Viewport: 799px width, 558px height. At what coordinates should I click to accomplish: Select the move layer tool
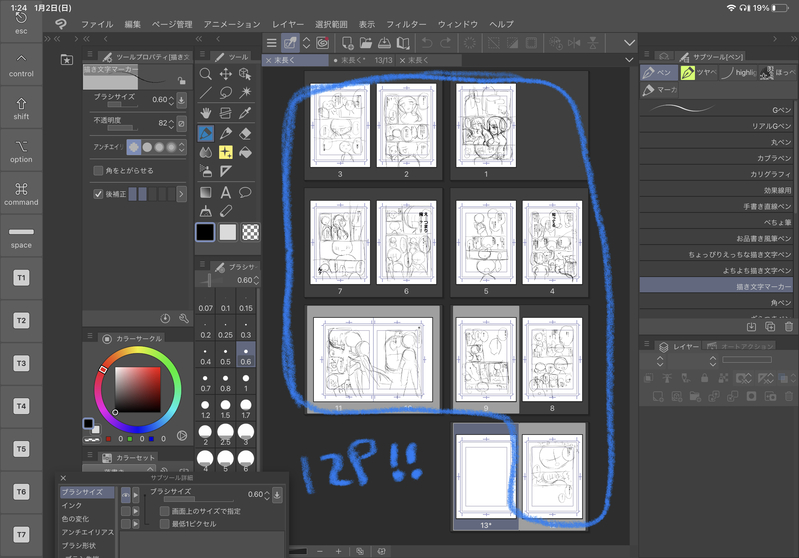tap(225, 74)
